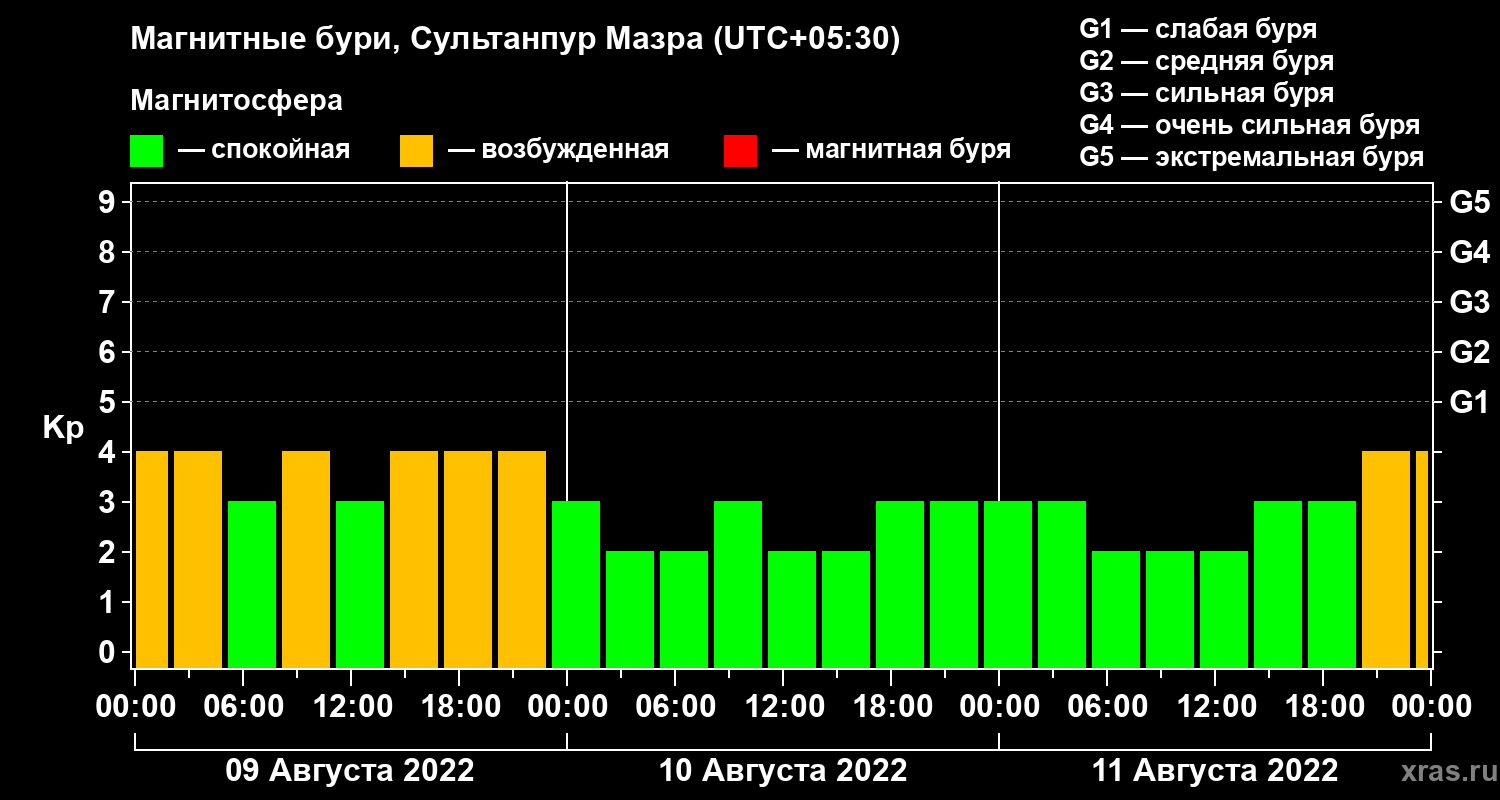
Task: Click the right-axis 'G5' label beside the plot
Action: coord(1470,202)
